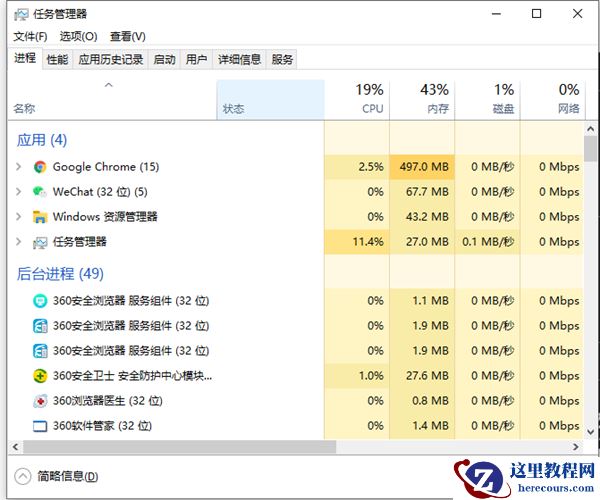This screenshot has width=600, height=500.
Task: Sort by the 状态 column header
Action: pos(270,100)
